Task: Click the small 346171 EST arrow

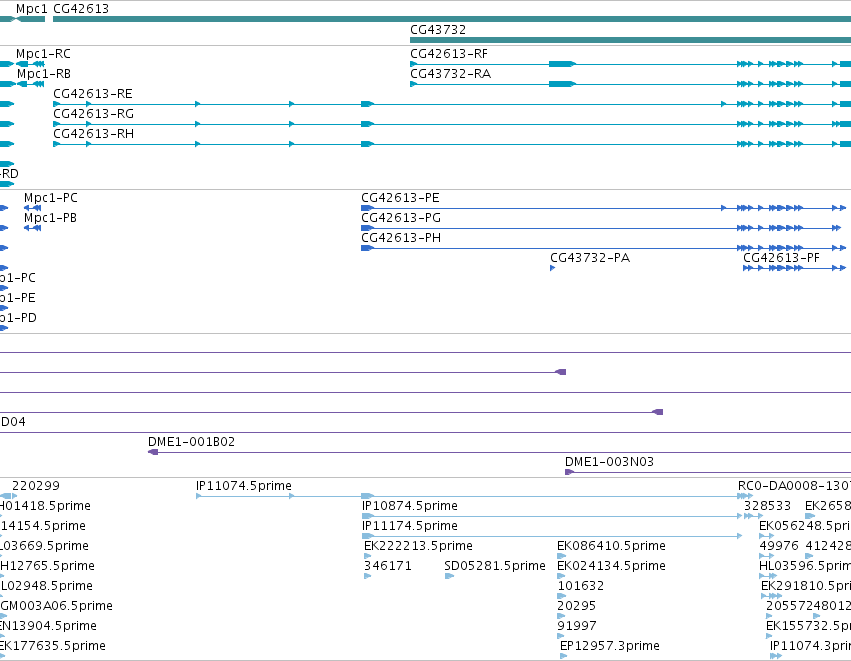Action: pyautogui.click(x=368, y=576)
